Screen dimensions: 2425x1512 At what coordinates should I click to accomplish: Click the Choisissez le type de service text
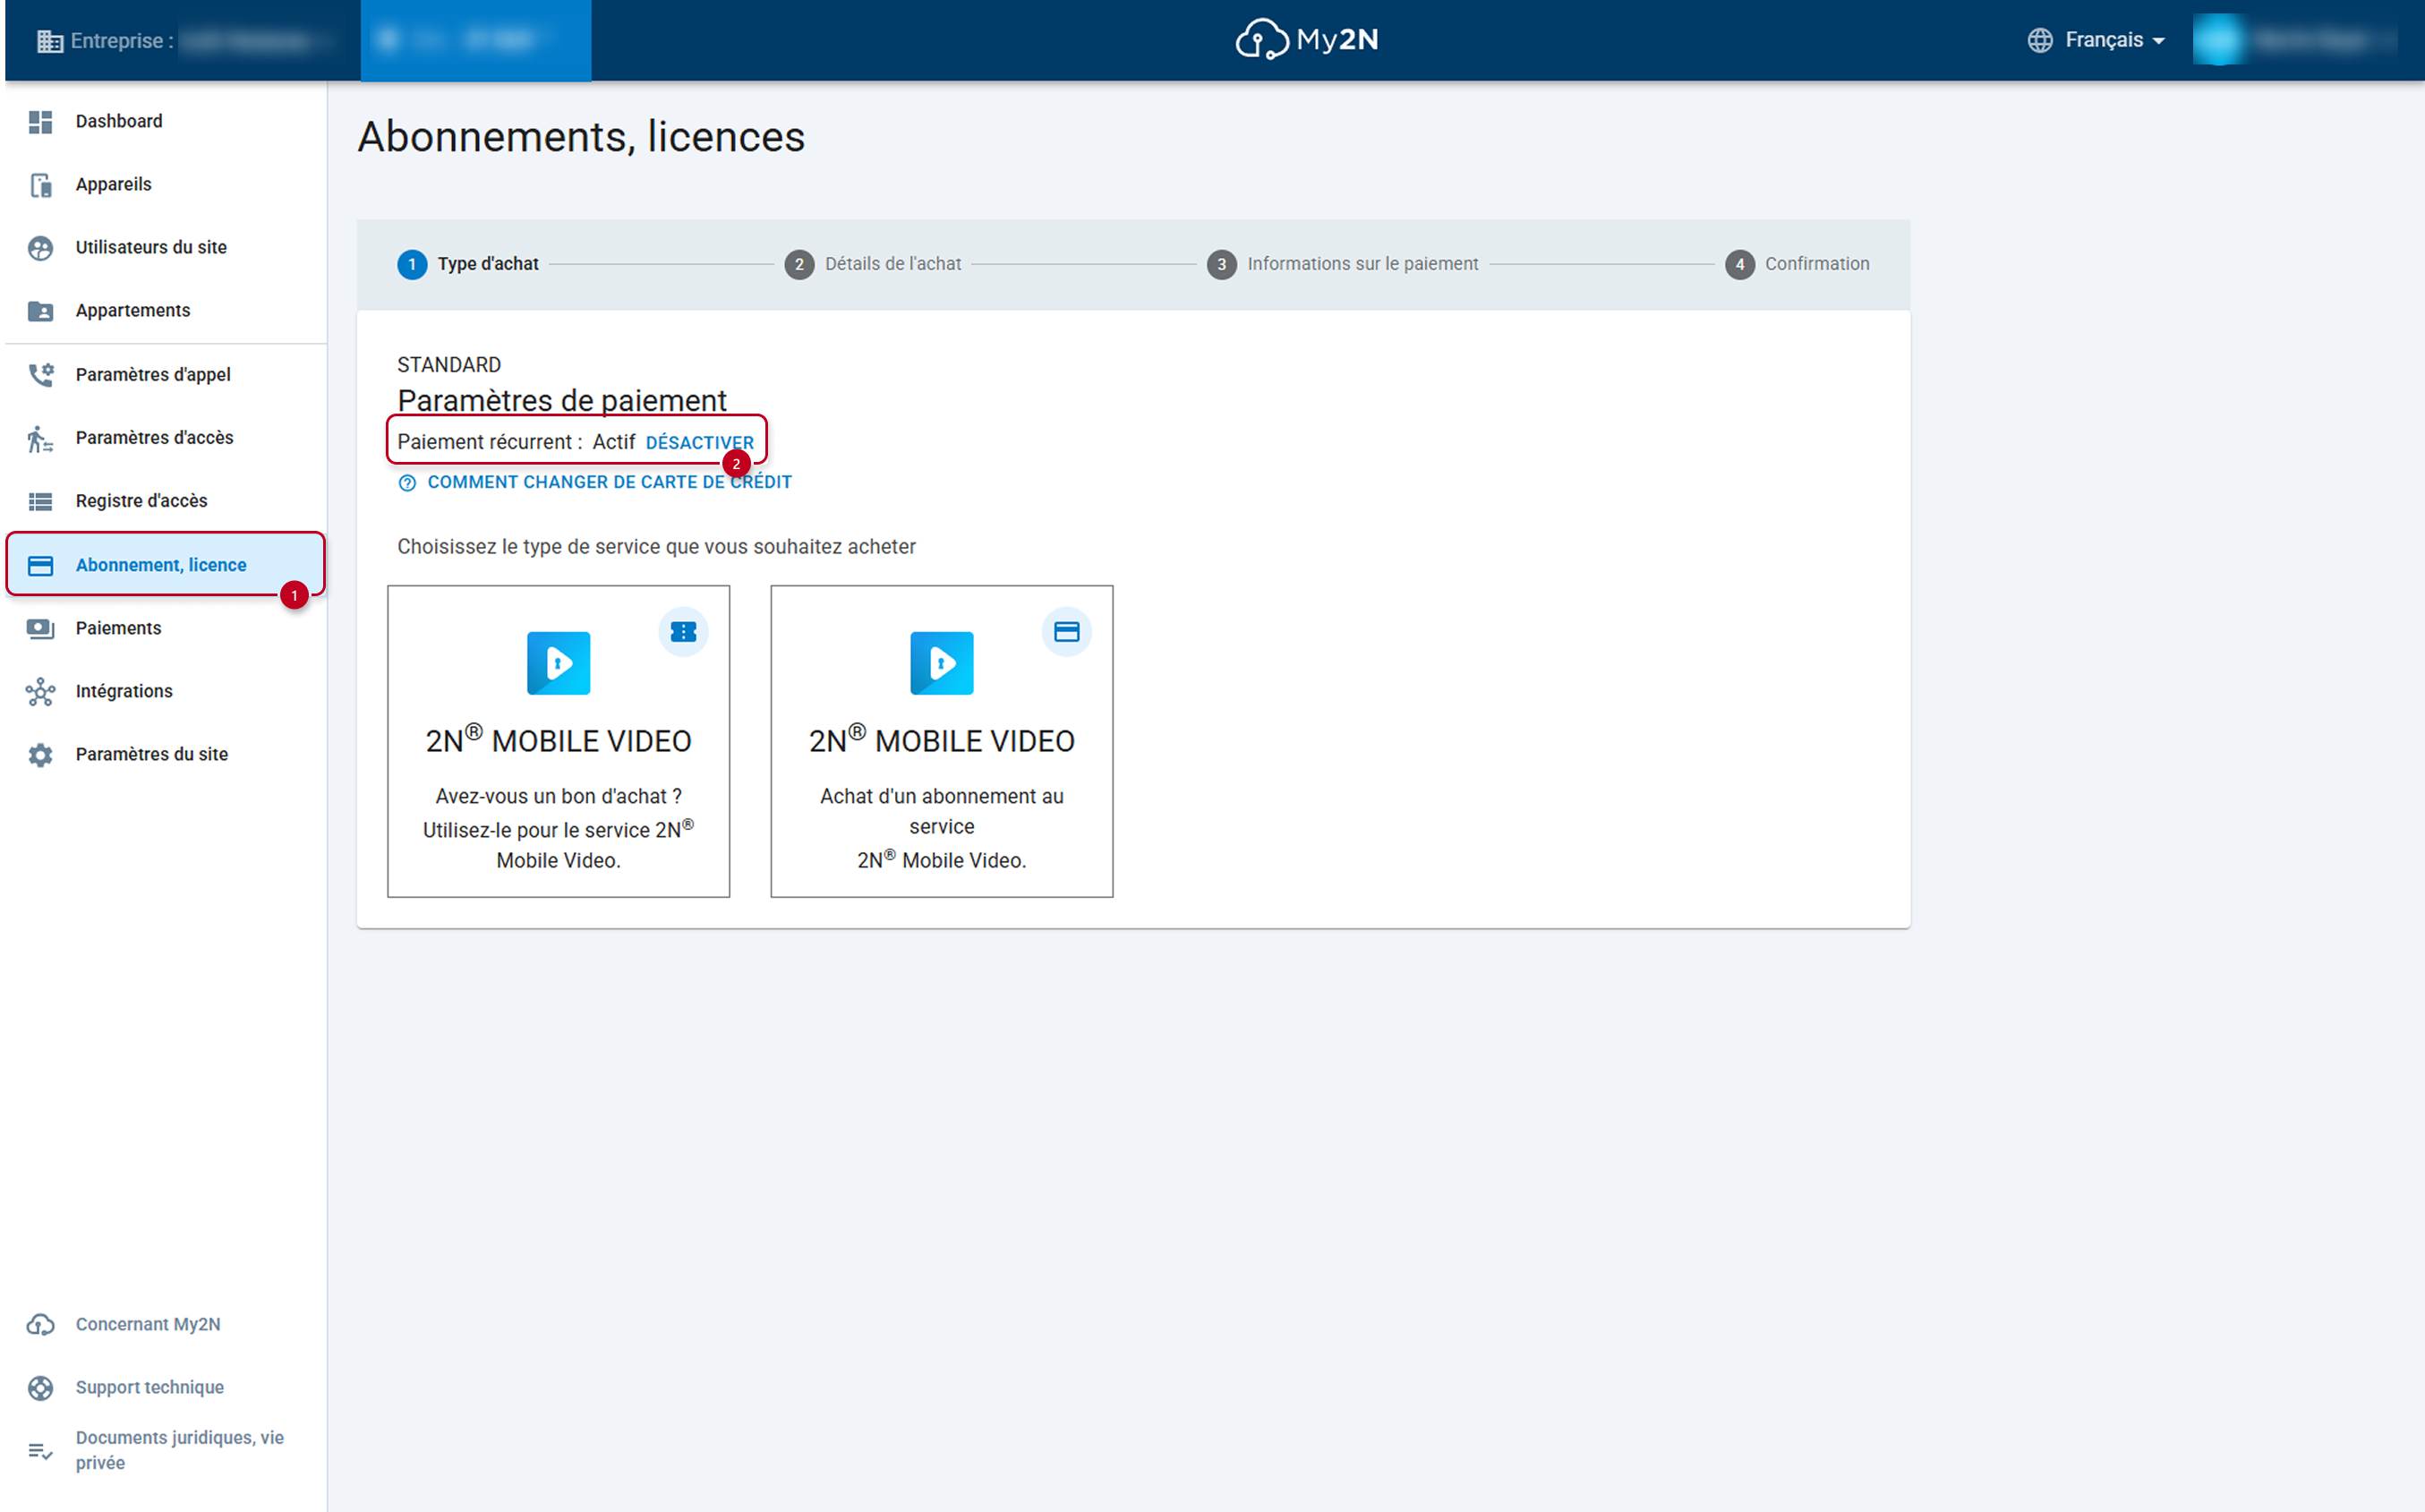(656, 547)
